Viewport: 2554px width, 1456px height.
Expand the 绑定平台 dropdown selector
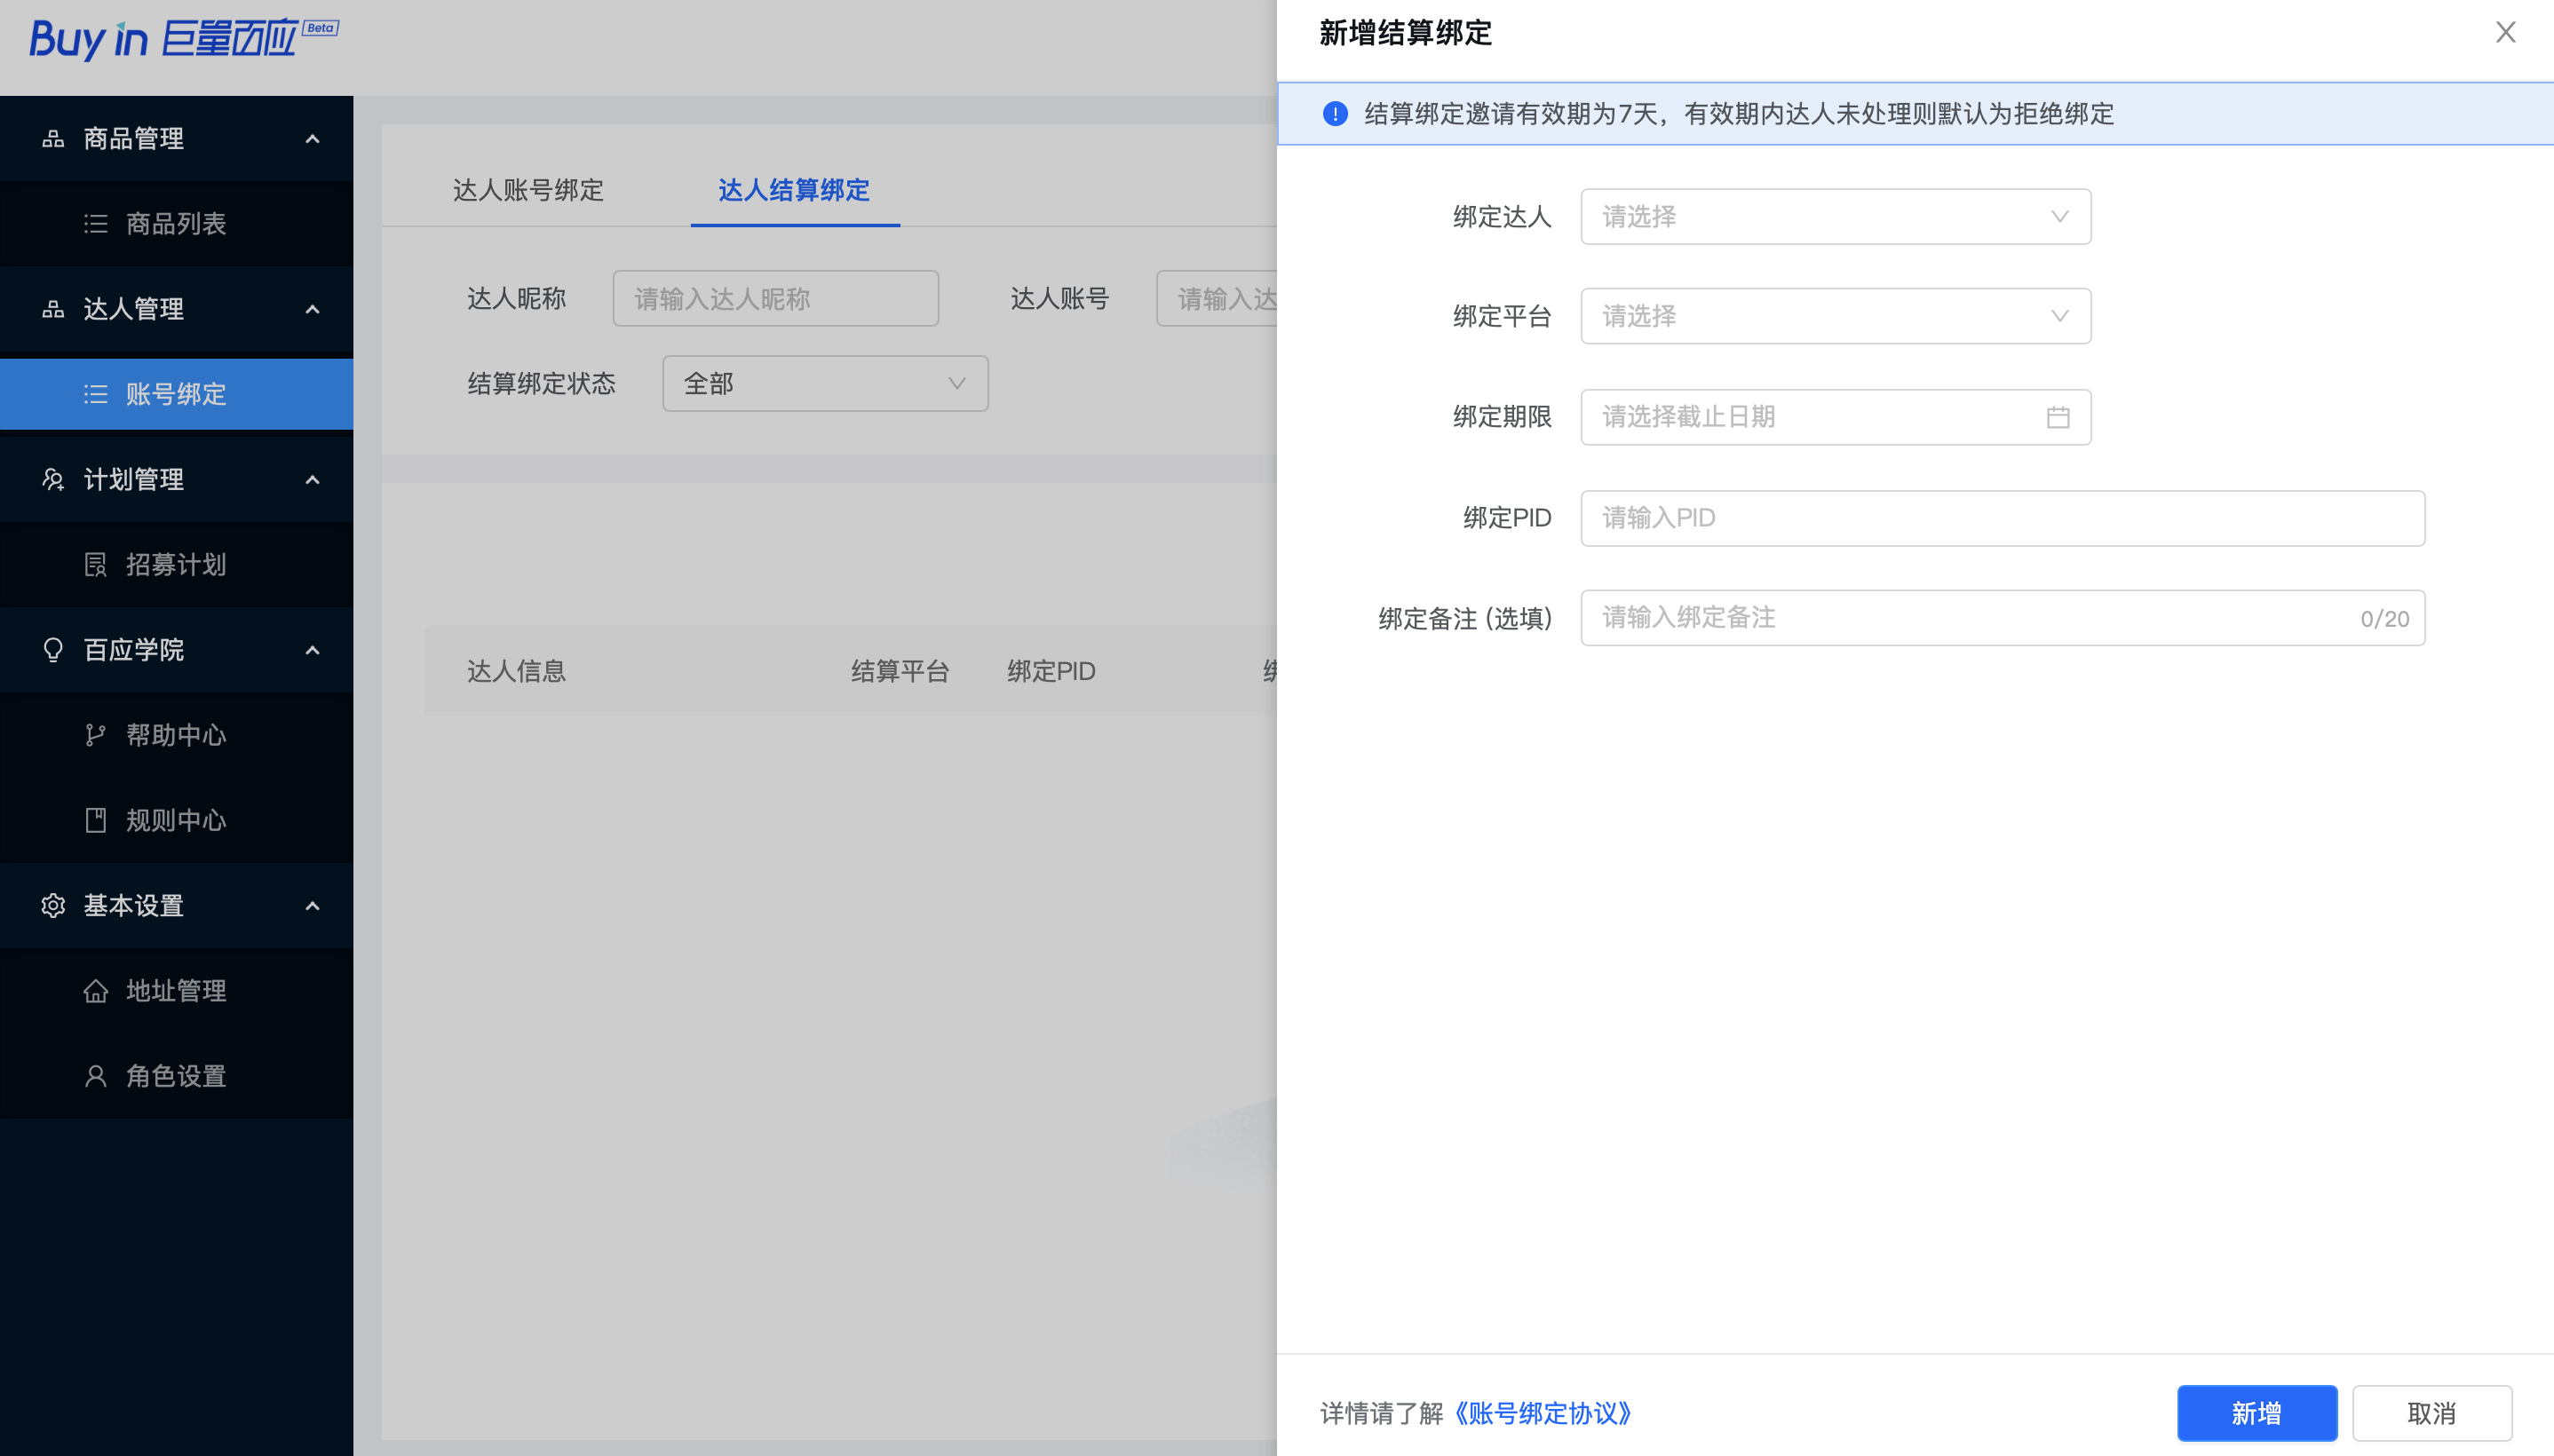coord(1833,316)
